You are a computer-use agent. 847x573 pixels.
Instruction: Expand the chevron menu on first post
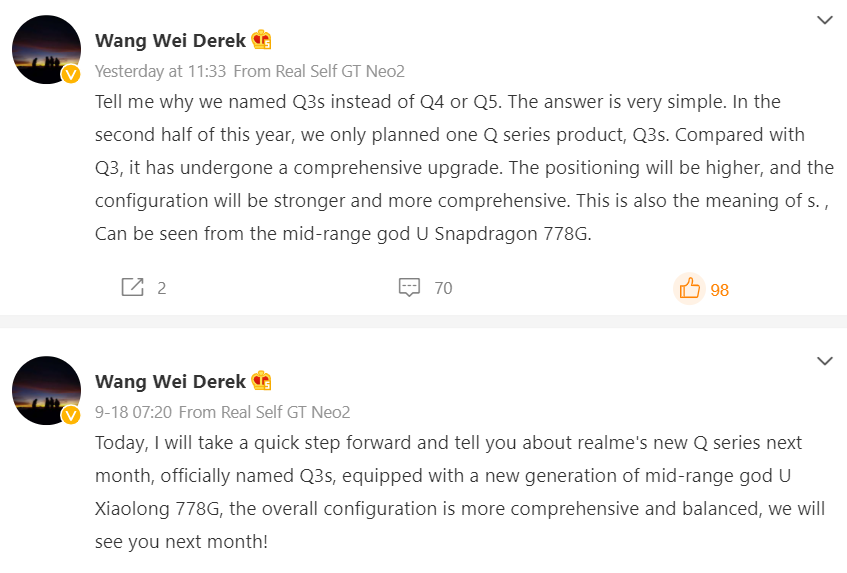pos(824,21)
